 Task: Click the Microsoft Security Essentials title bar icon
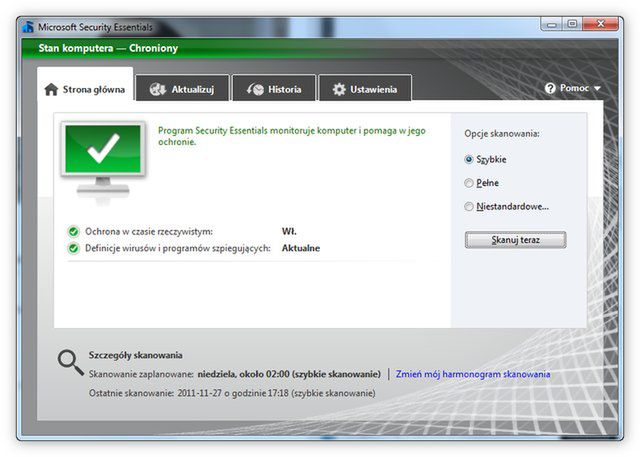(x=28, y=27)
